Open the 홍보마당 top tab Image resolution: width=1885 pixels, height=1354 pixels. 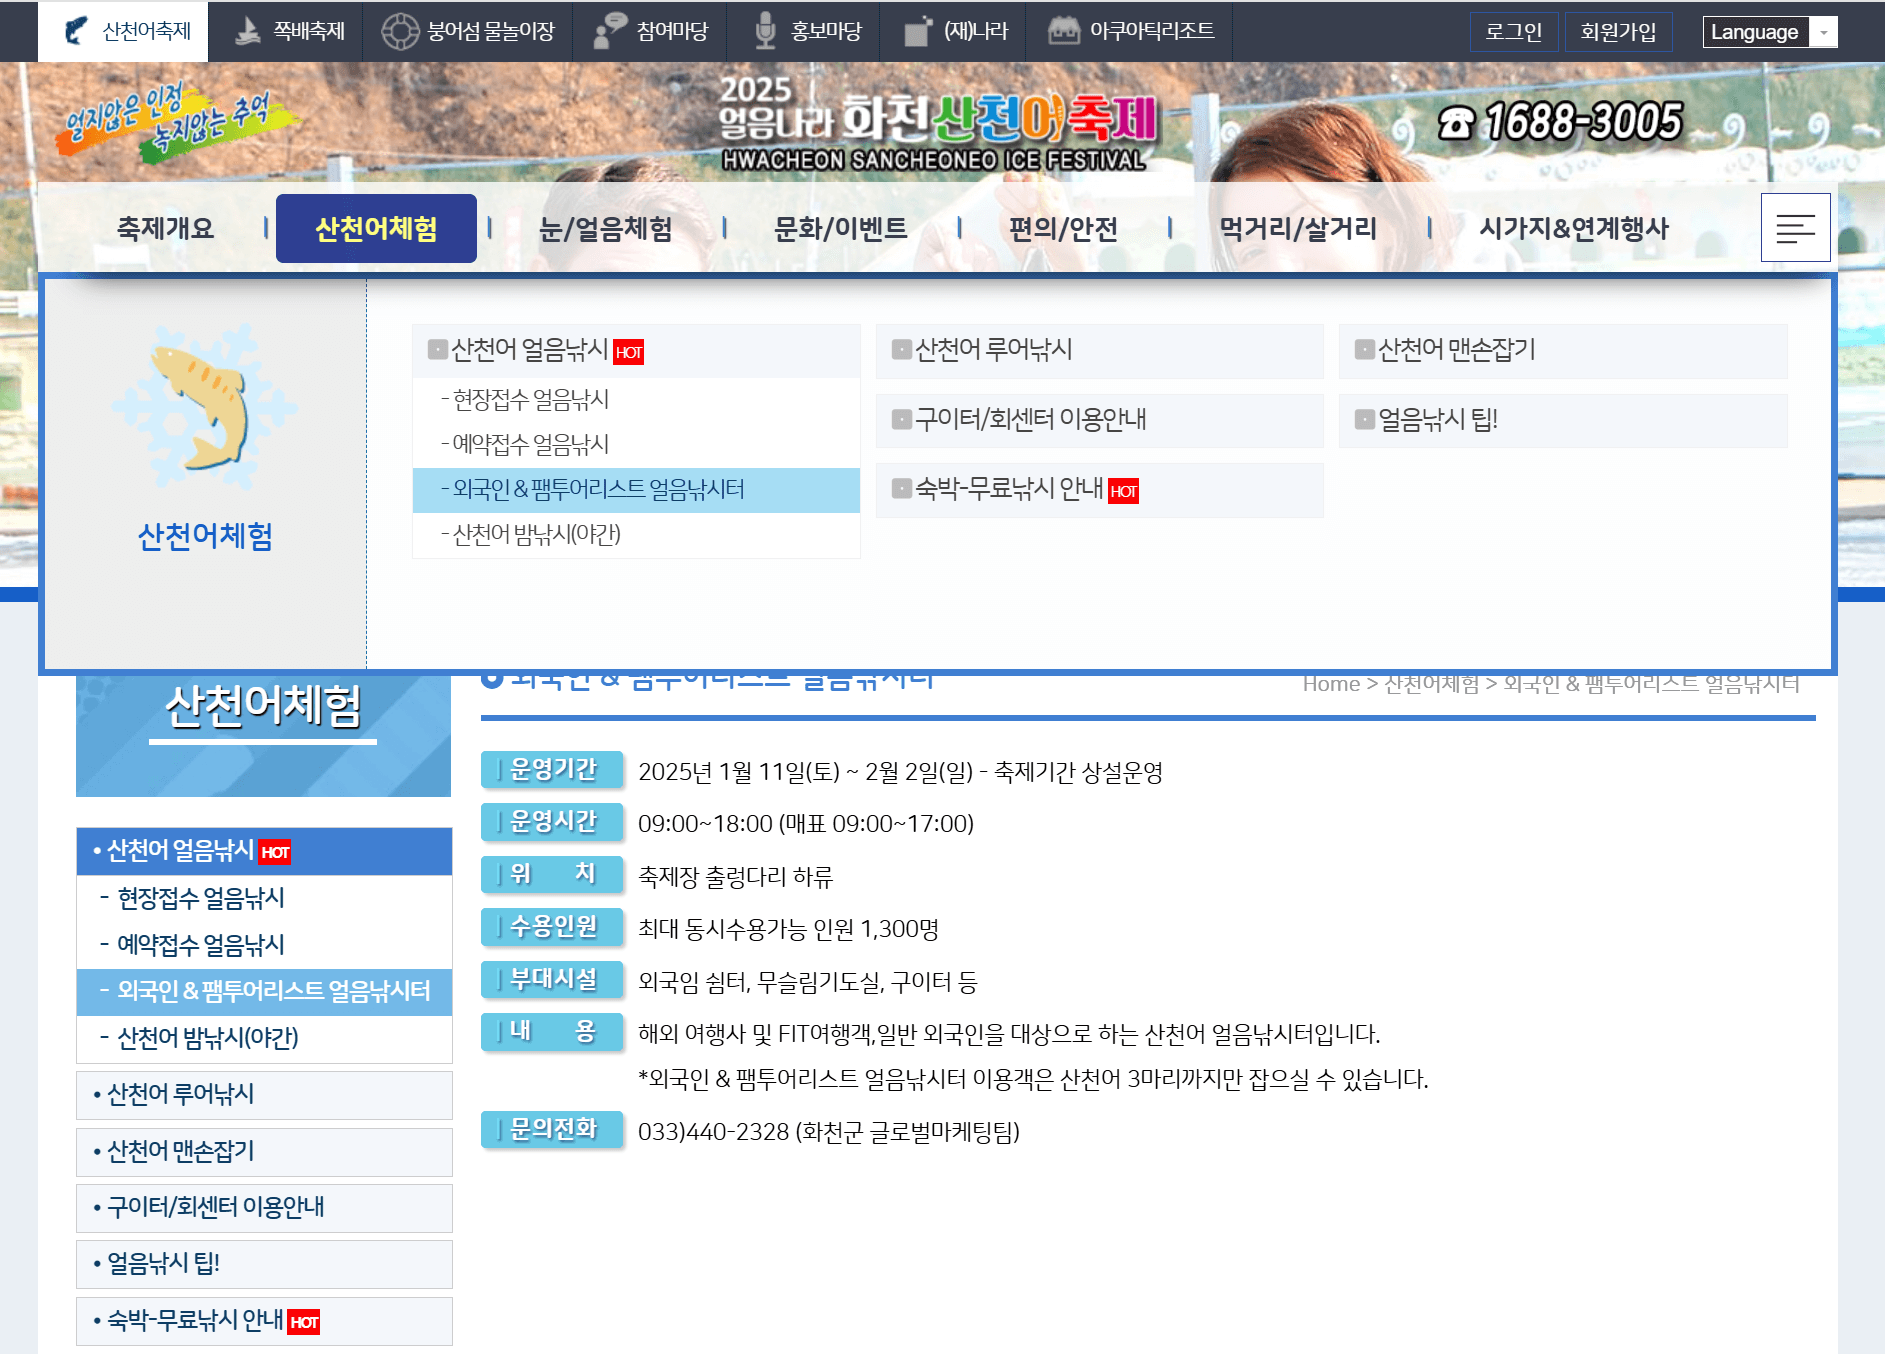804,31
